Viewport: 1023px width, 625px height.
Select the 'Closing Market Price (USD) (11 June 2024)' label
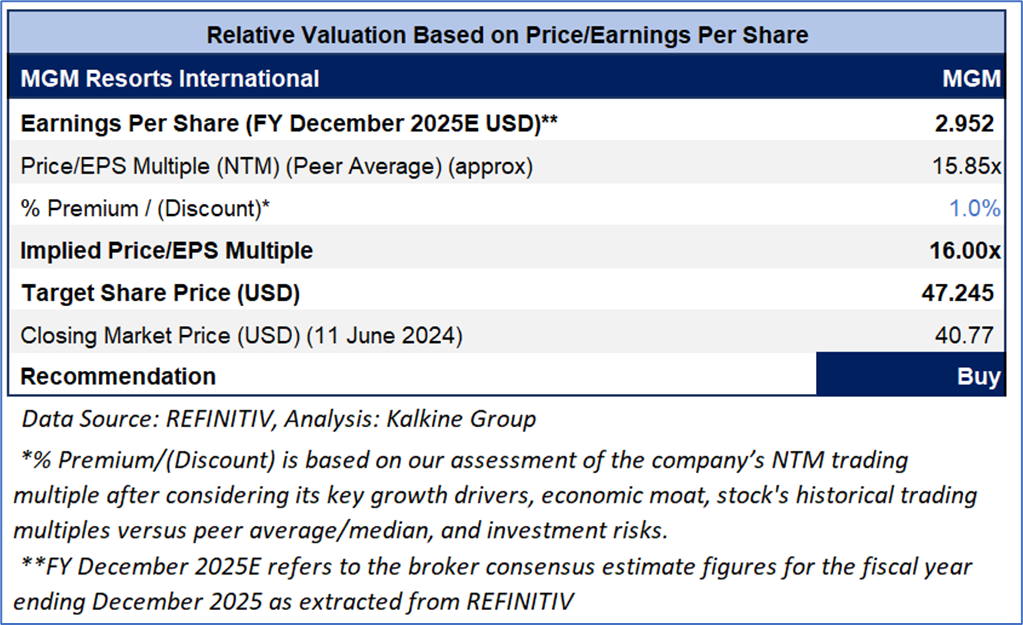[x=241, y=335]
